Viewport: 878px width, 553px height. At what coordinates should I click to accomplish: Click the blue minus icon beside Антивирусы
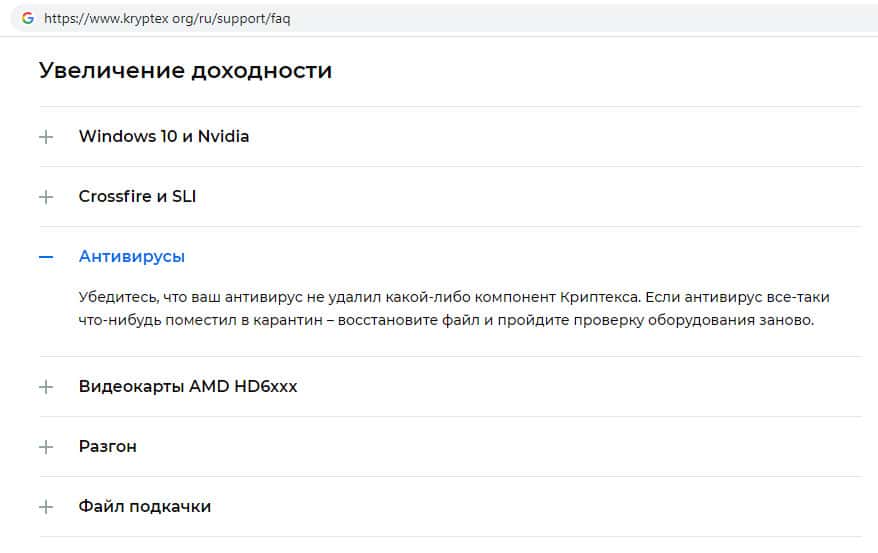[x=46, y=257]
